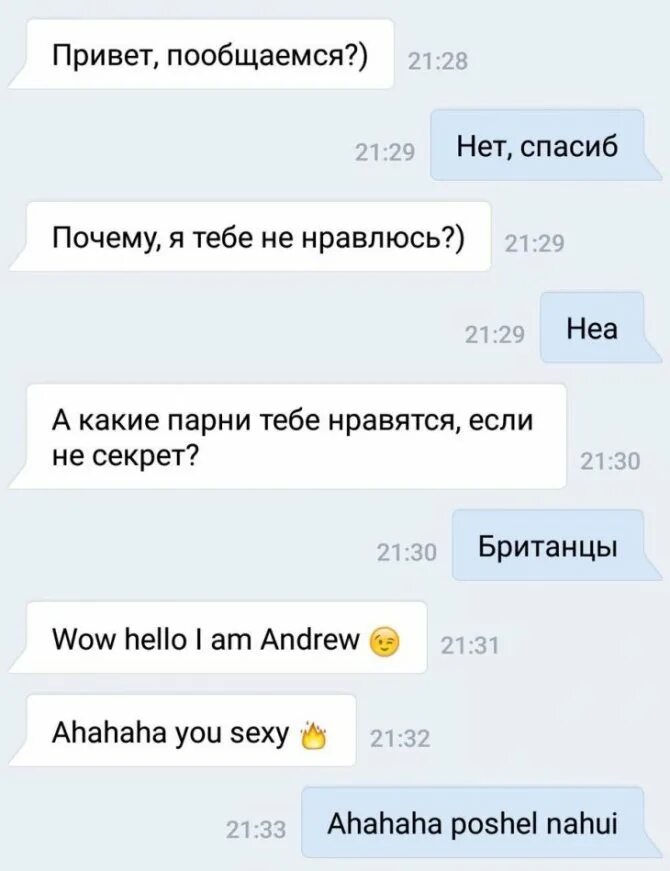670x871 pixels.
Task: Select the 'А какие парни тебе нравятся' message
Action: pyautogui.click(x=287, y=437)
